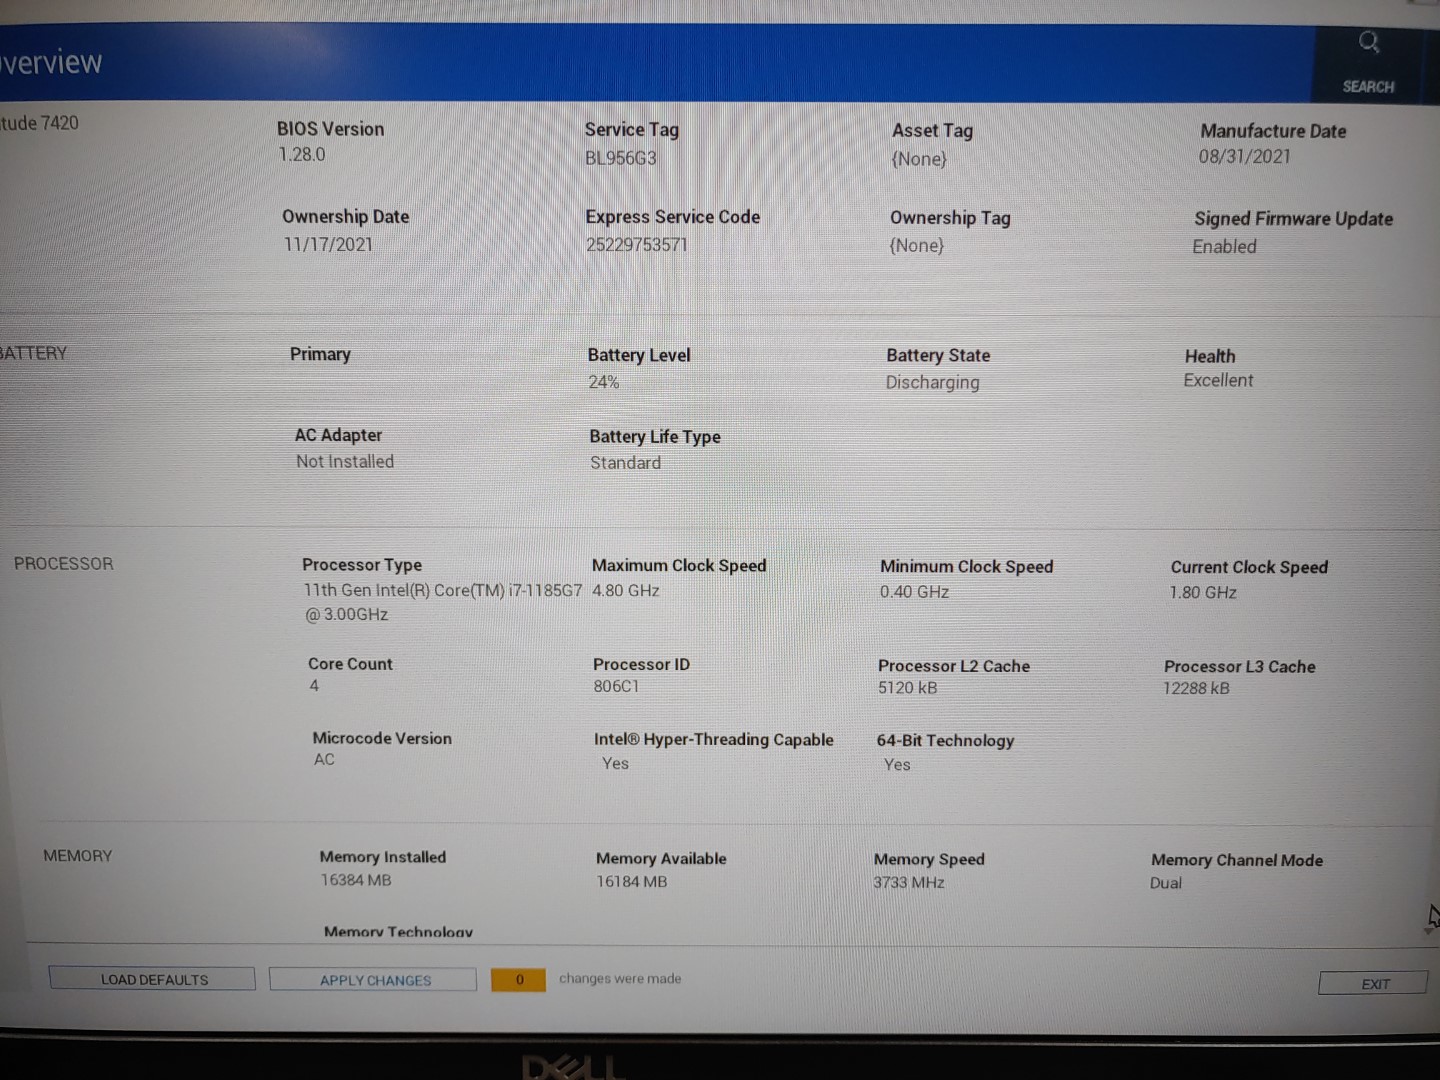Click the Primary battery label
Viewport: 1440px width, 1080px height.
pos(320,354)
